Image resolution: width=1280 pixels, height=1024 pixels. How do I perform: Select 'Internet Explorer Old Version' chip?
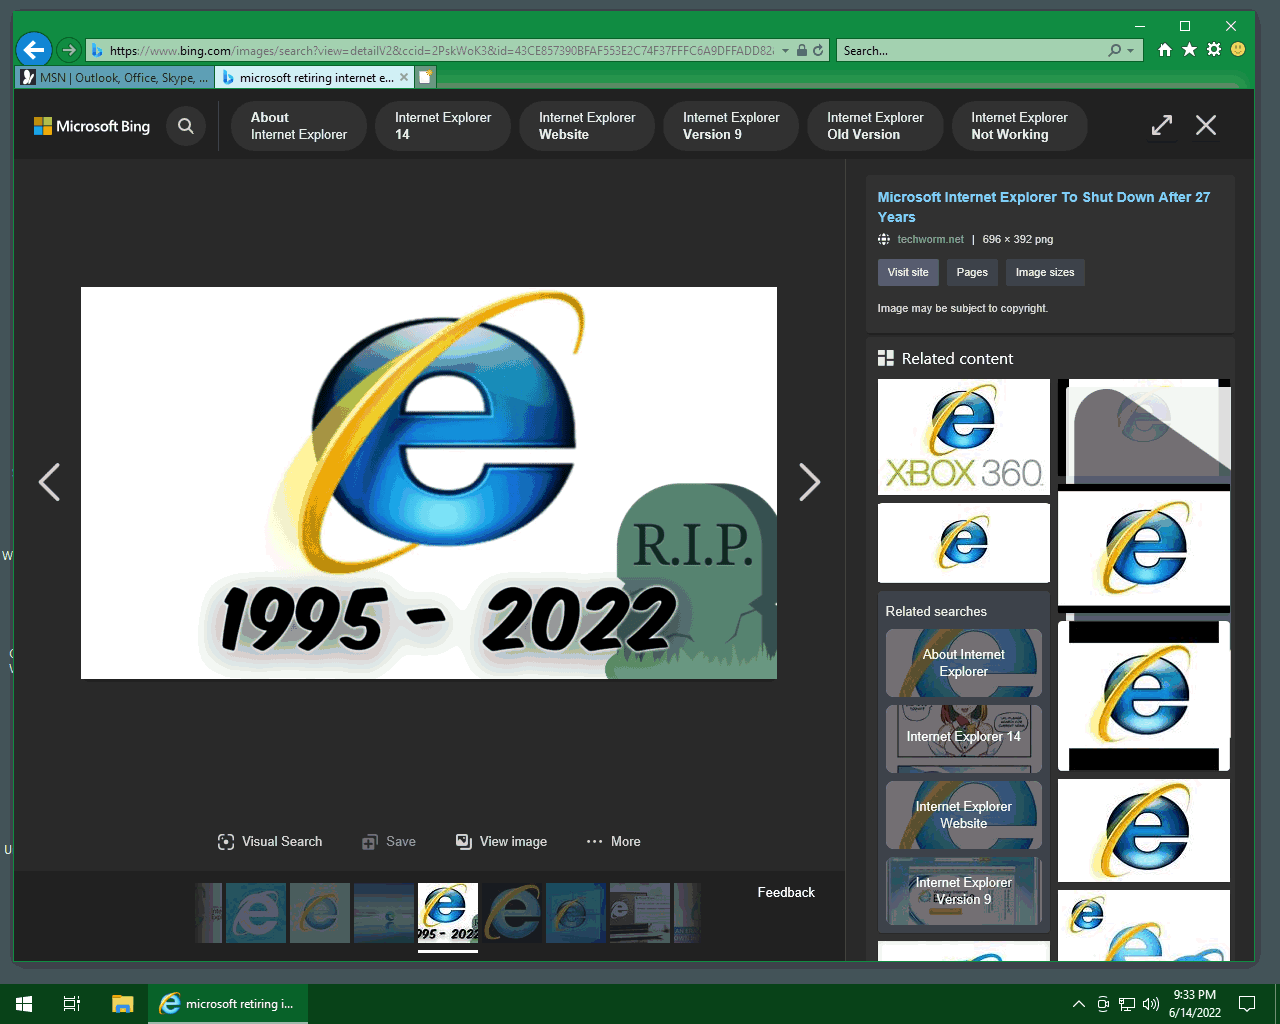point(874,126)
